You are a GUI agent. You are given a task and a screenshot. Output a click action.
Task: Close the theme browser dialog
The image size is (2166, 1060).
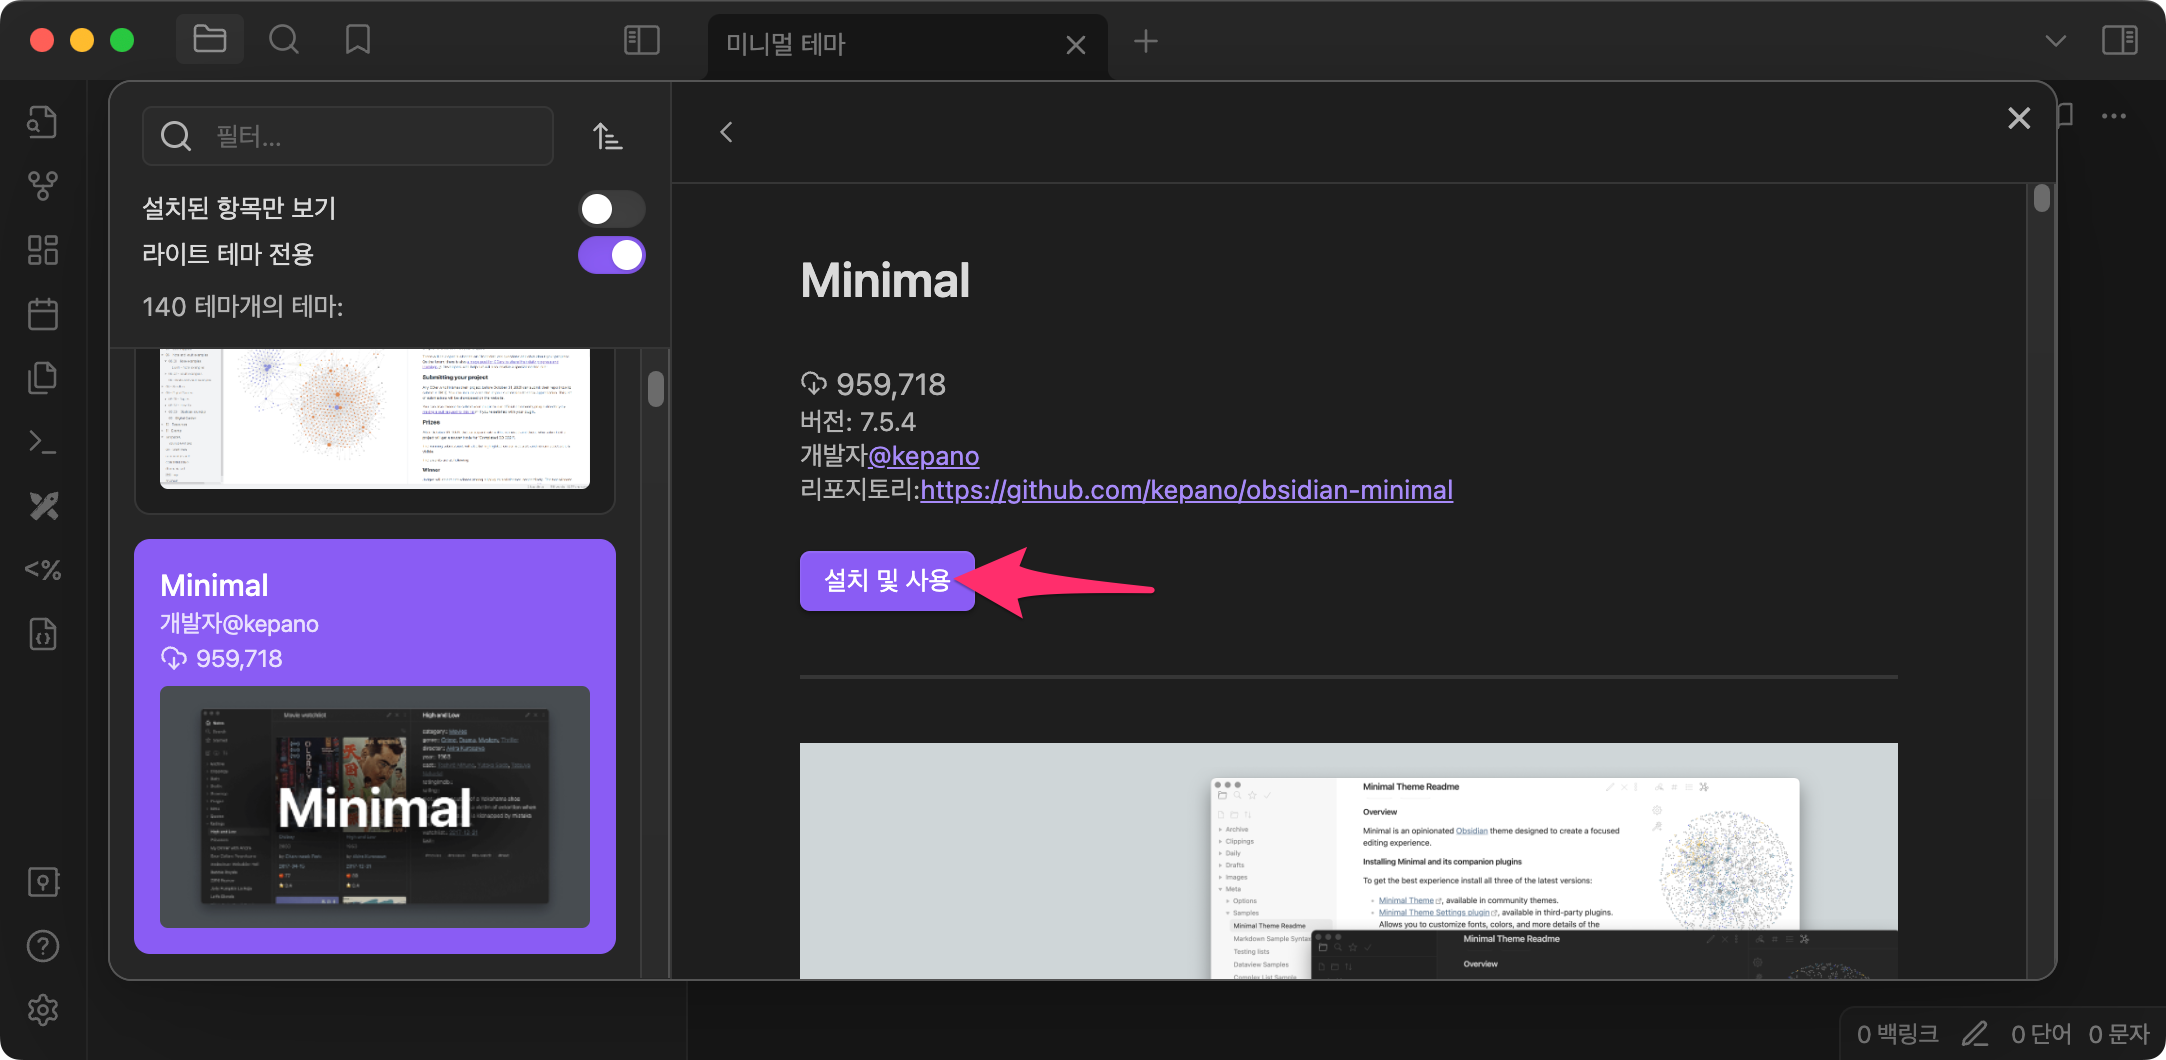point(2019,118)
